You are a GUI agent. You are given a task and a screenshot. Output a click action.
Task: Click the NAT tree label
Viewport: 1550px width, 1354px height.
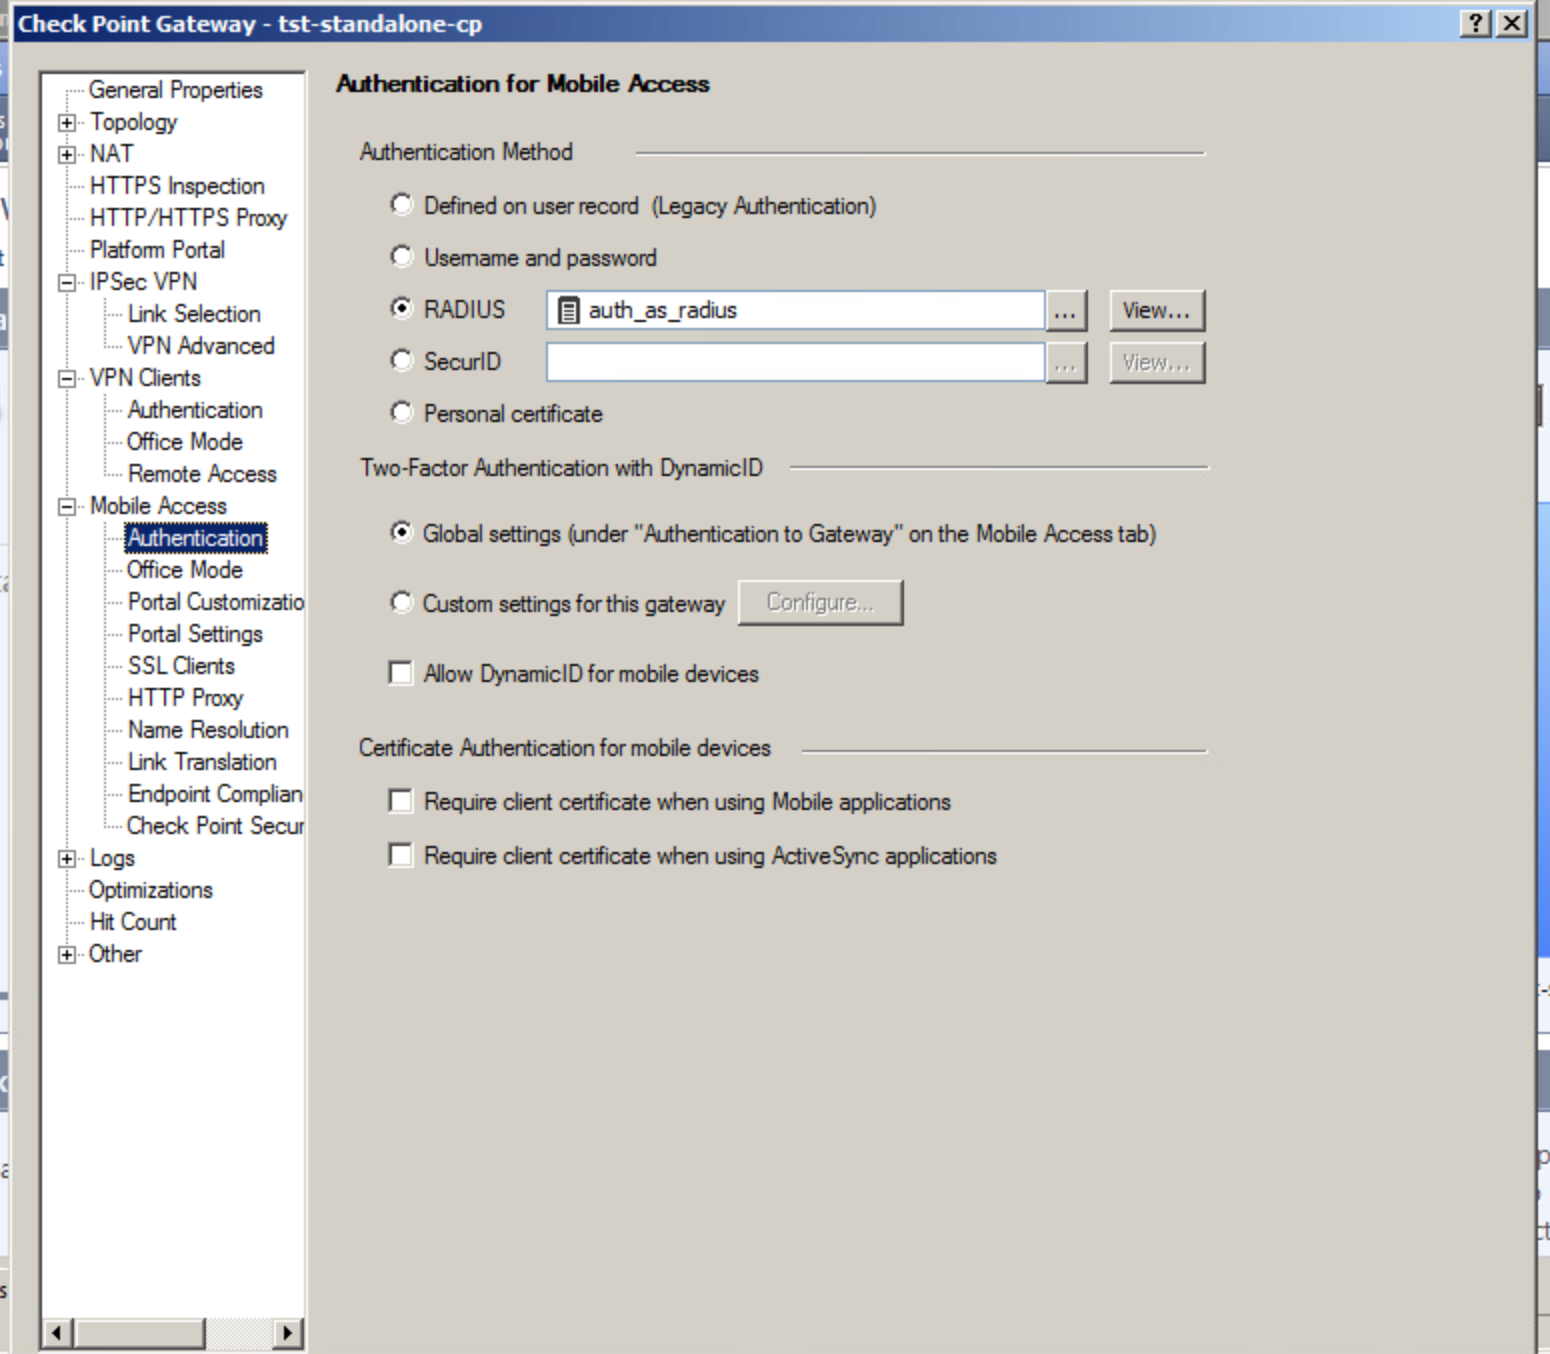tap(111, 154)
